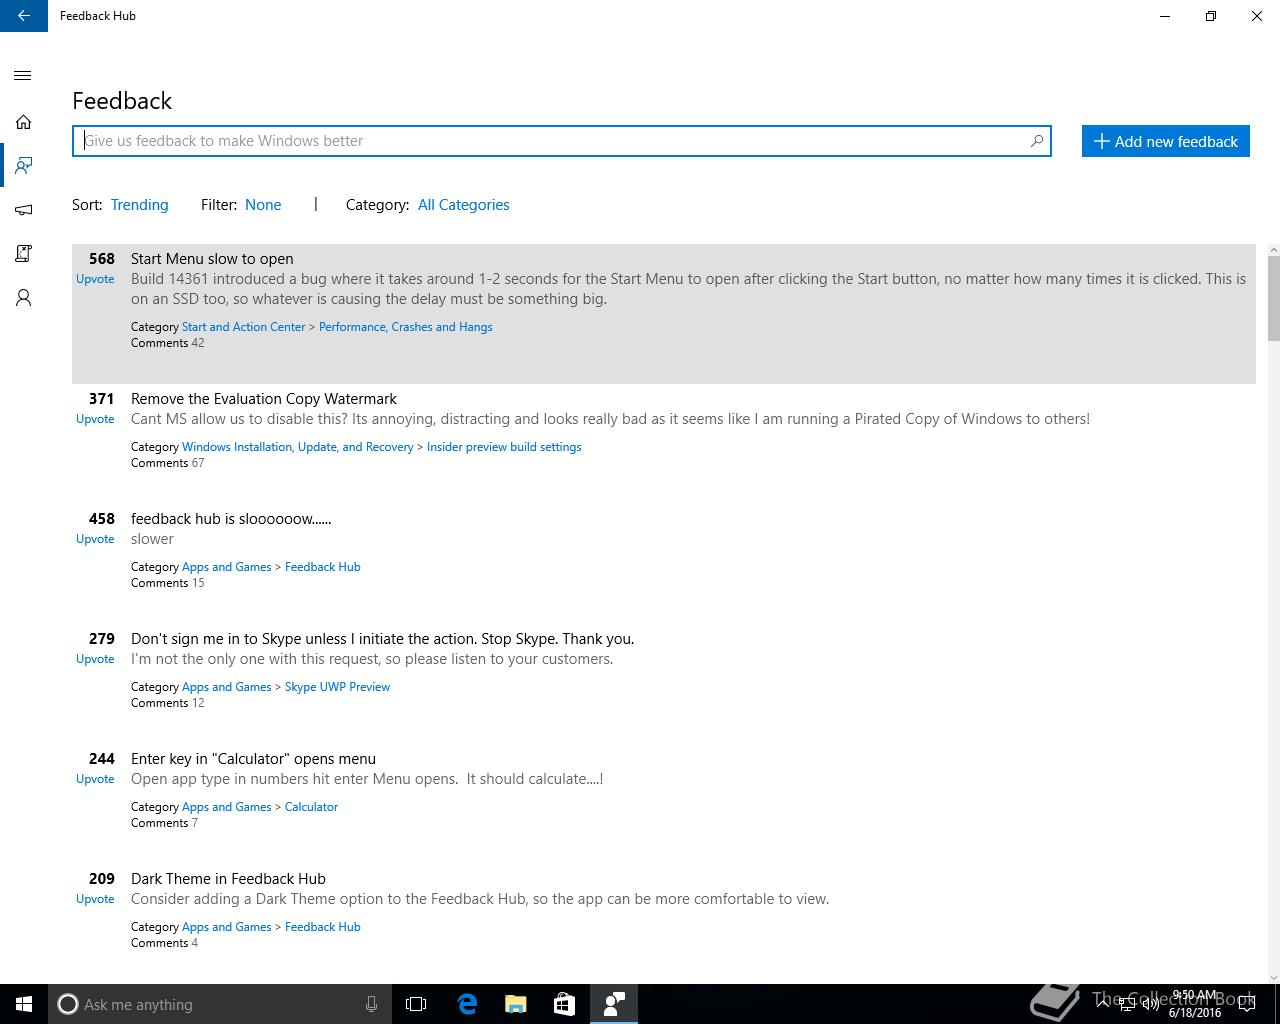Go back with the arrow button

point(24,16)
